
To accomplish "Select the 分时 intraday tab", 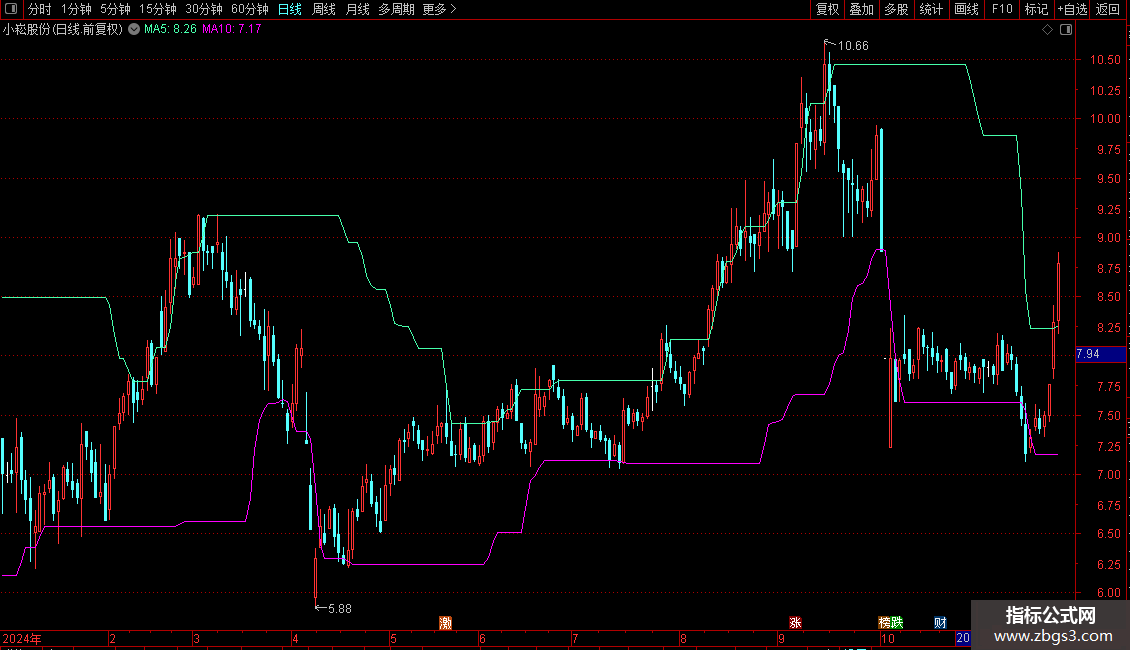I will tap(40, 9).
